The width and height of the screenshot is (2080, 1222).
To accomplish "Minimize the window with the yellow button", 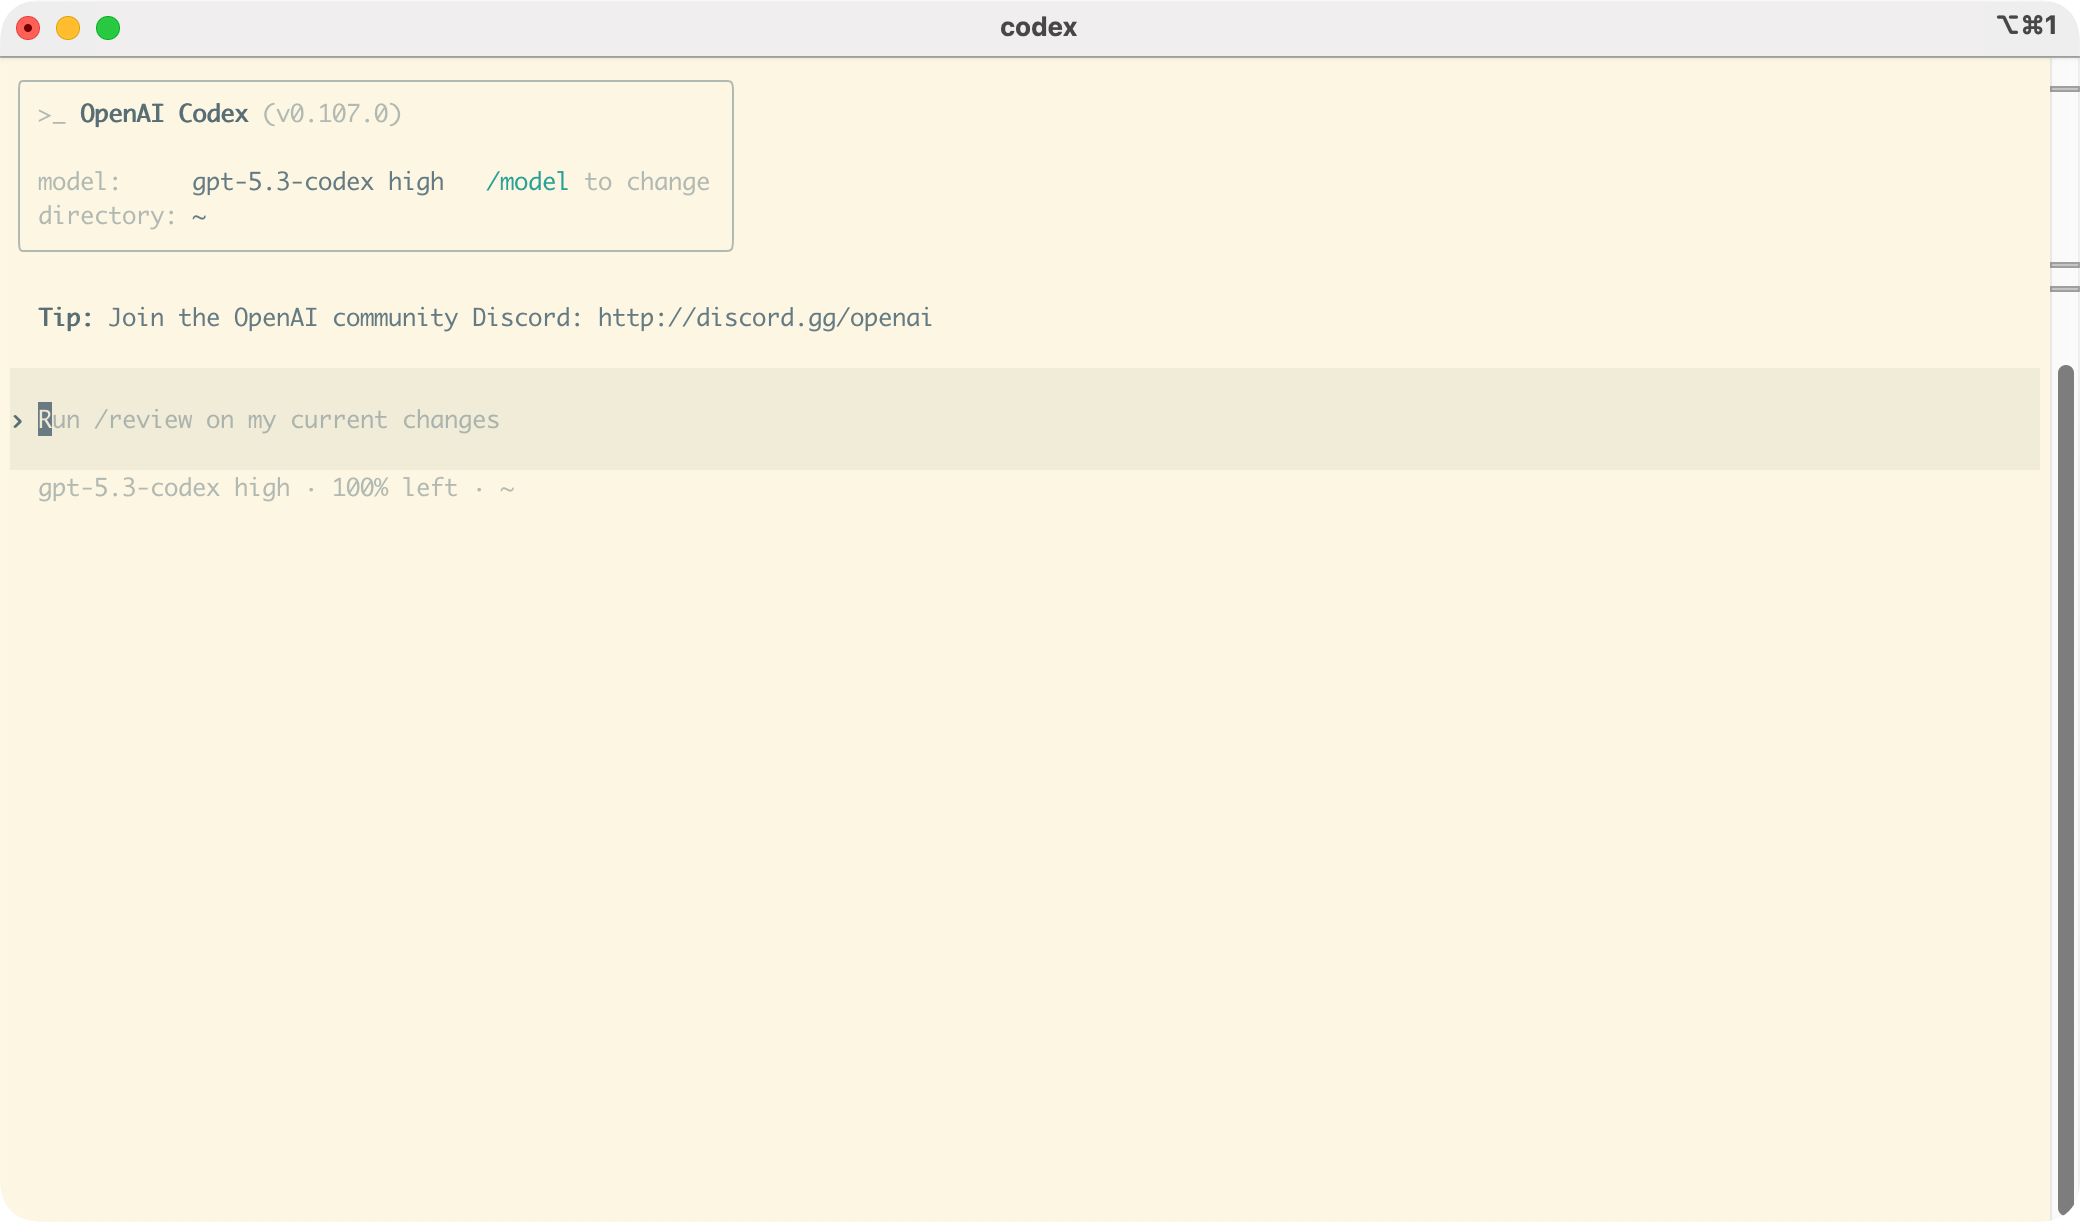I will 68,28.
